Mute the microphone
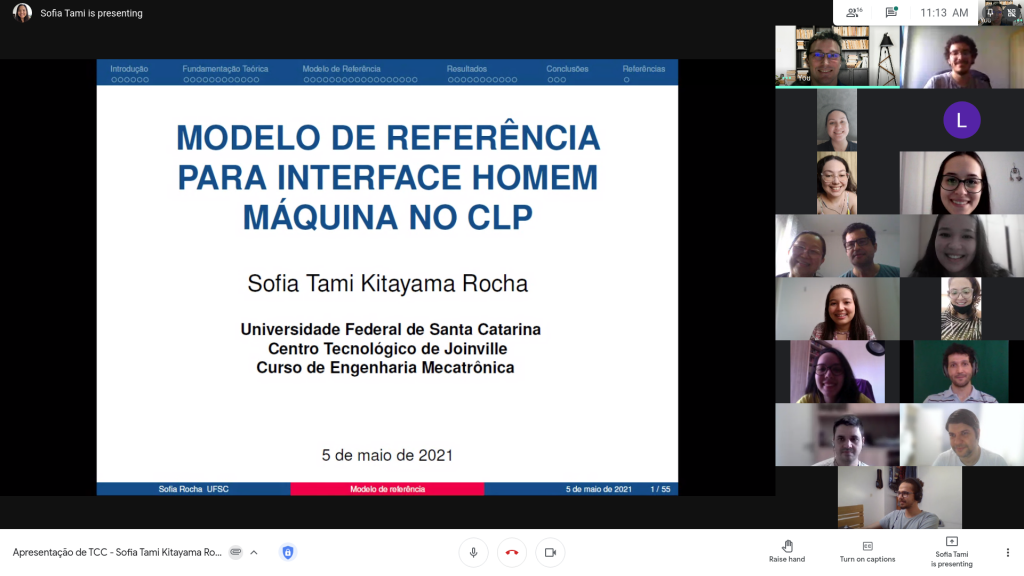1024x576 pixels. (x=473, y=552)
